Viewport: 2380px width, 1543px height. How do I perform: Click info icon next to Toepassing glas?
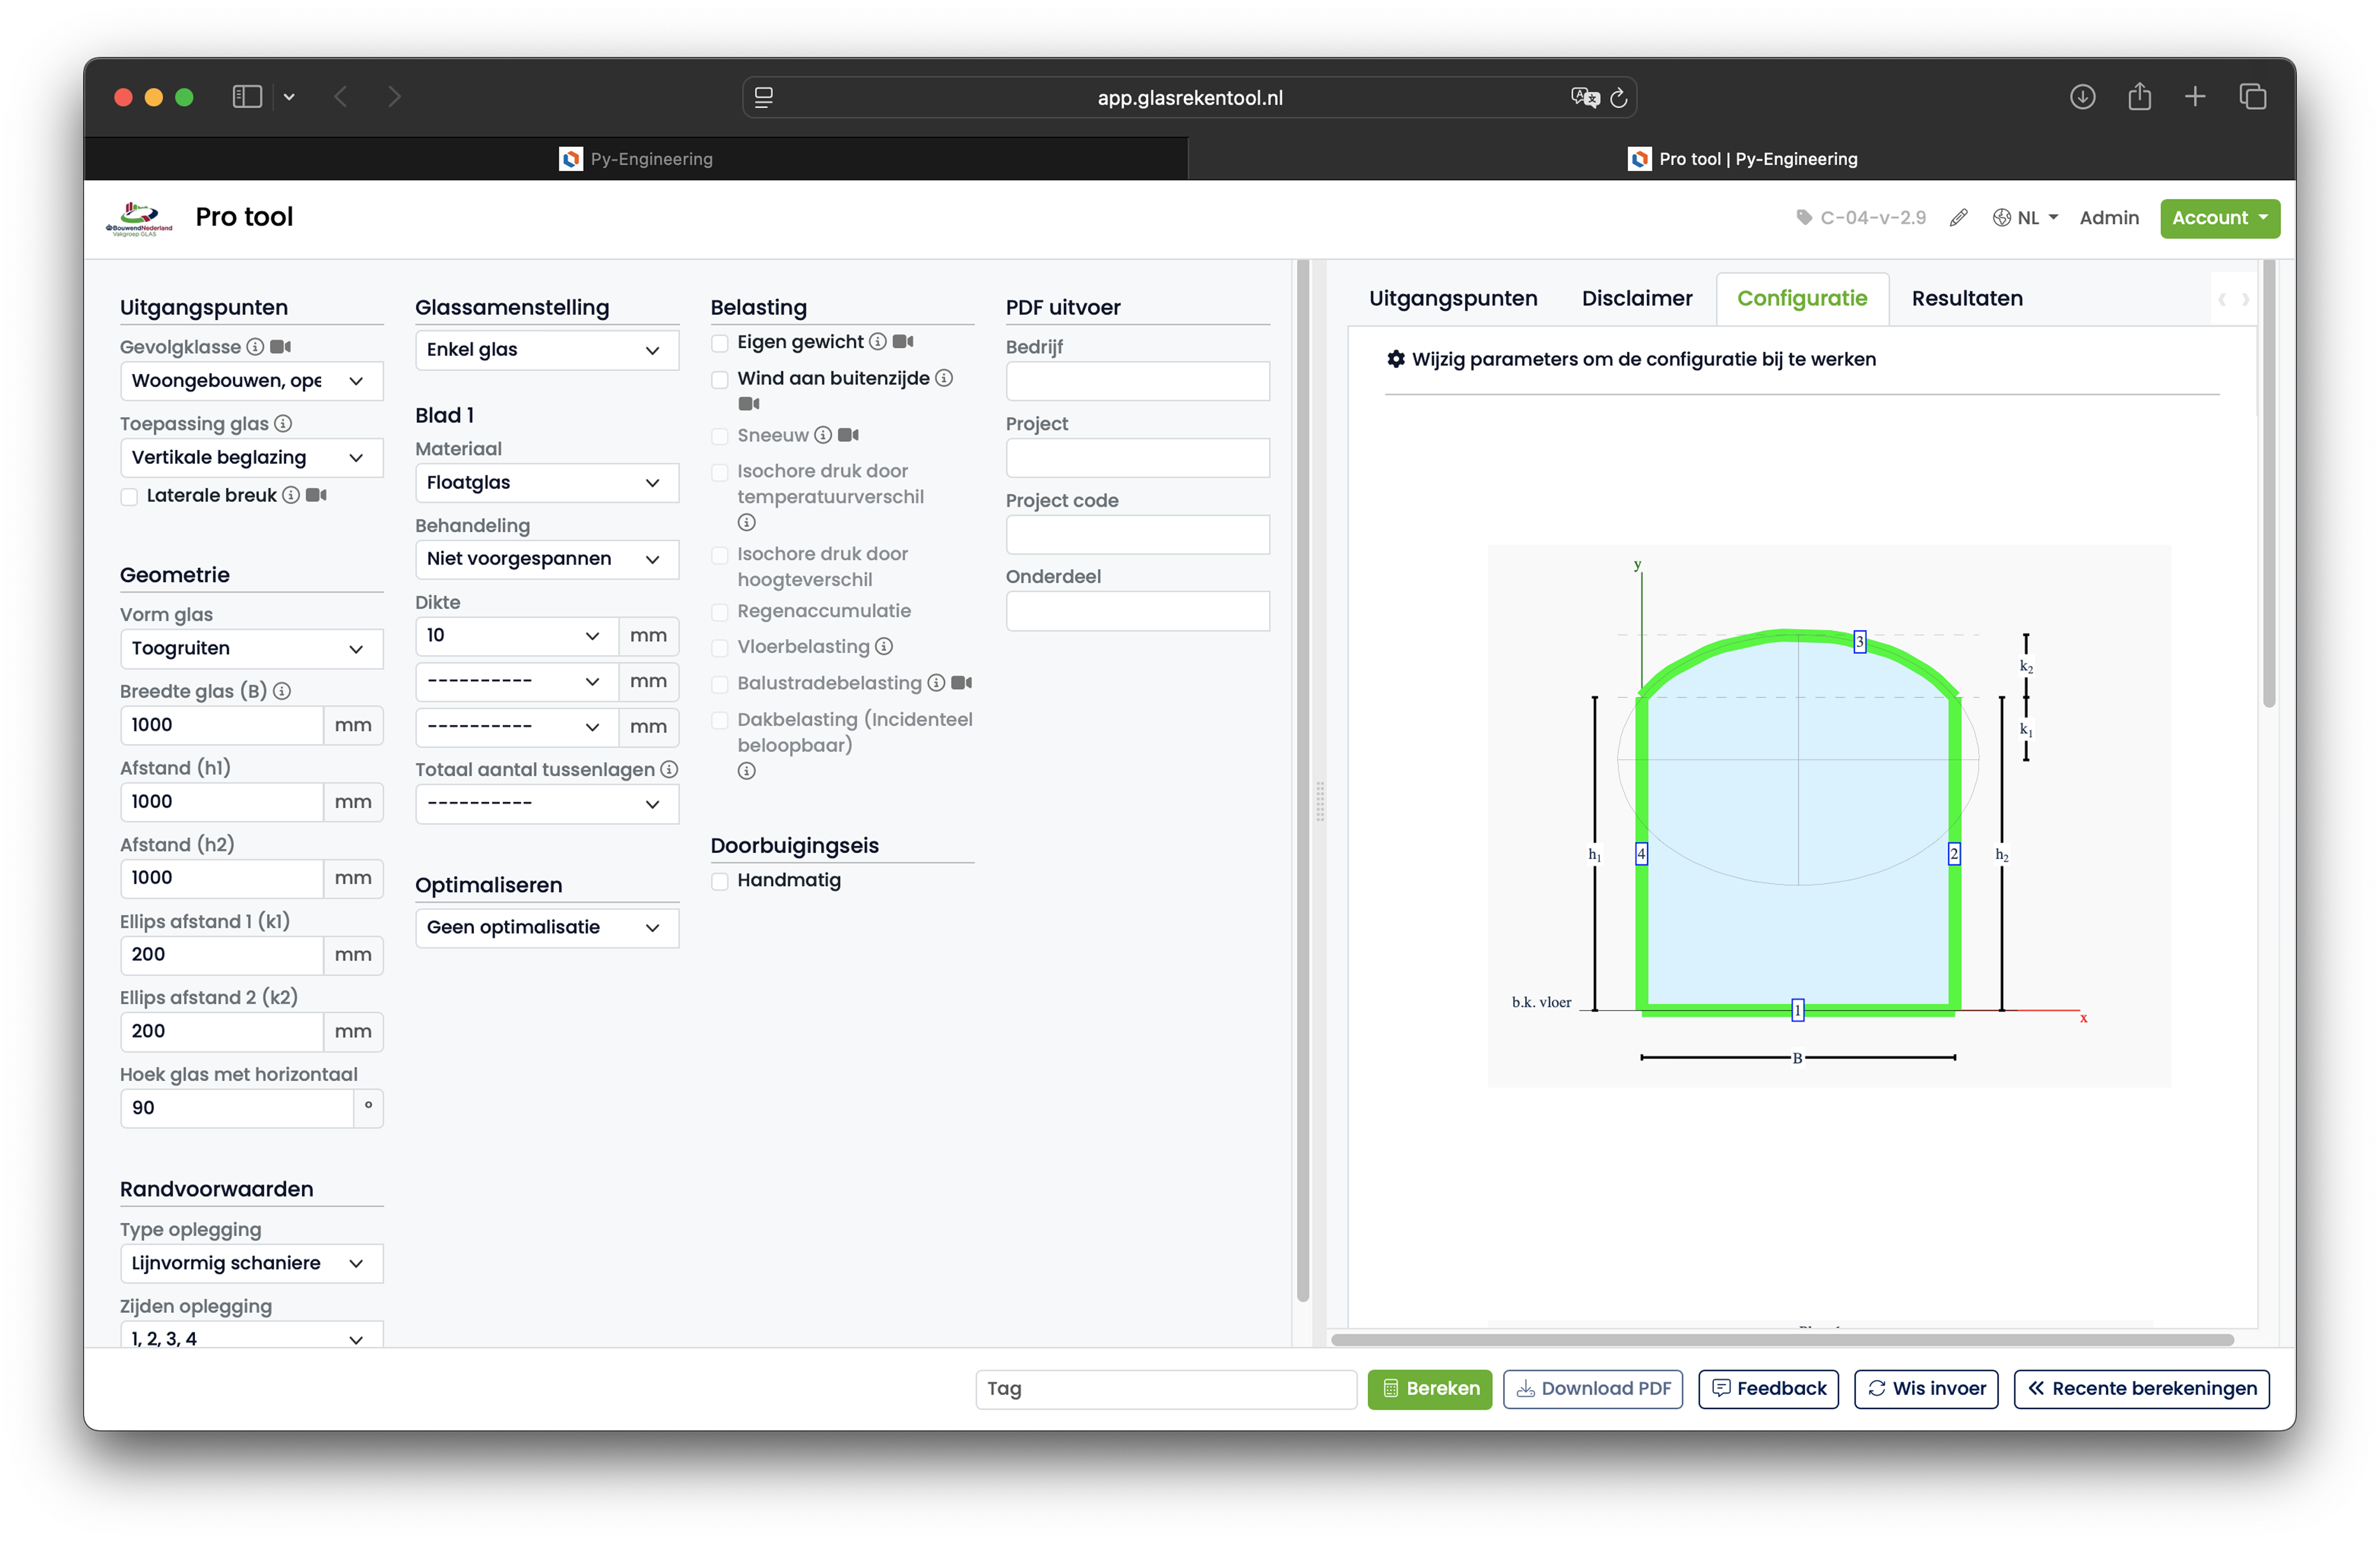tap(283, 424)
